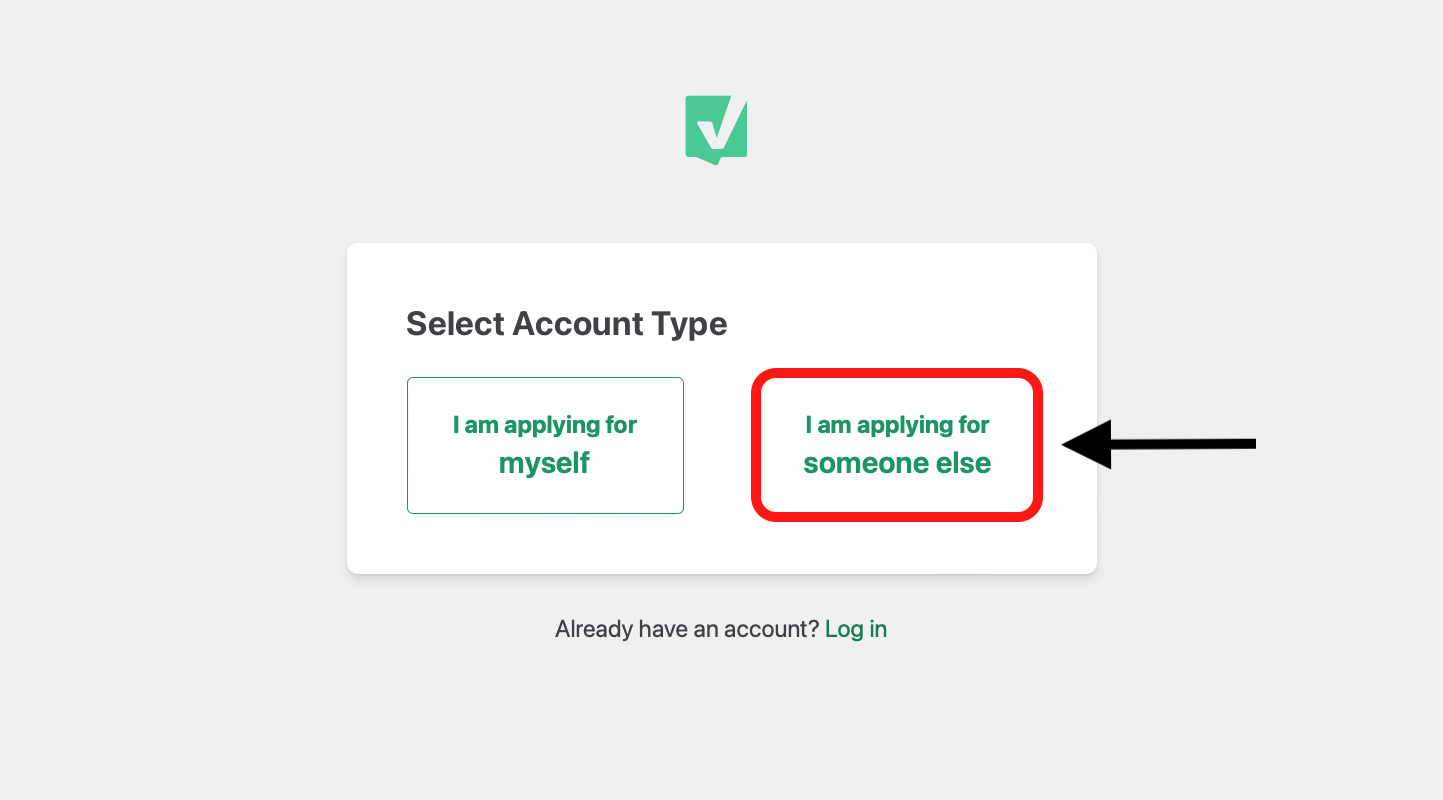Click the 'myself' text in the left box
This screenshot has height=800, width=1443.
[545, 463]
